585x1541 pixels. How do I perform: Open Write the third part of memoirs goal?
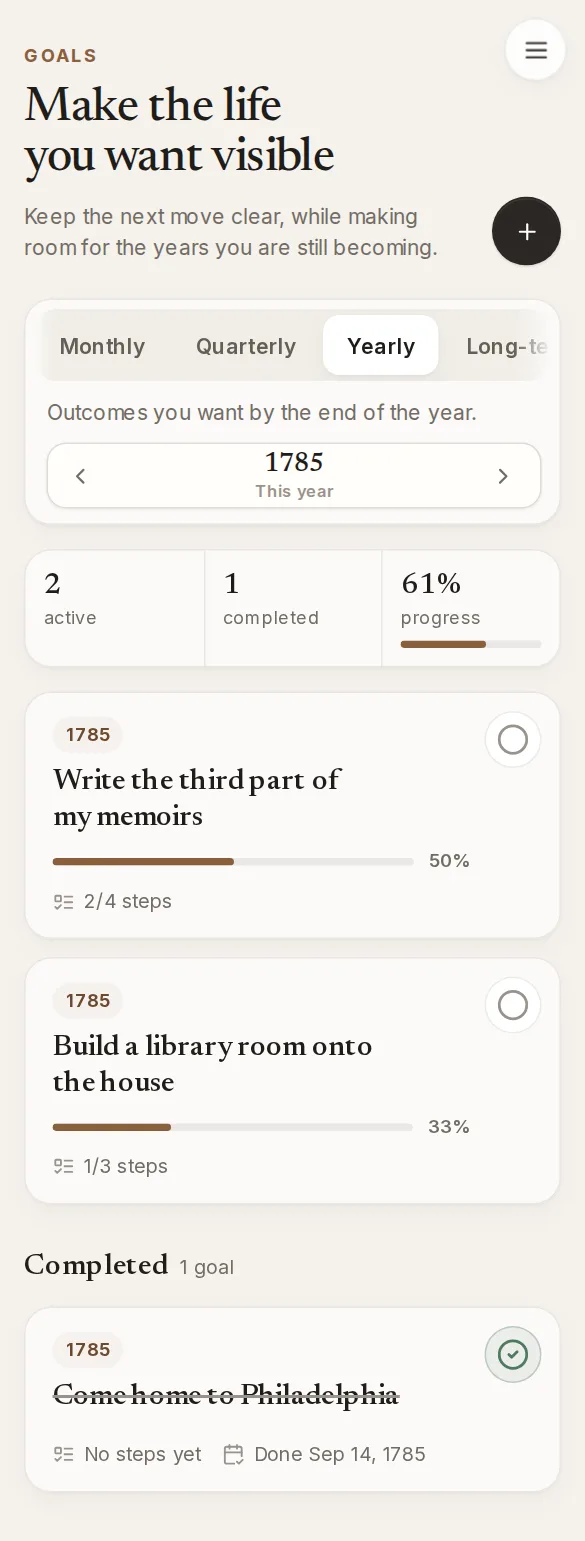197,797
